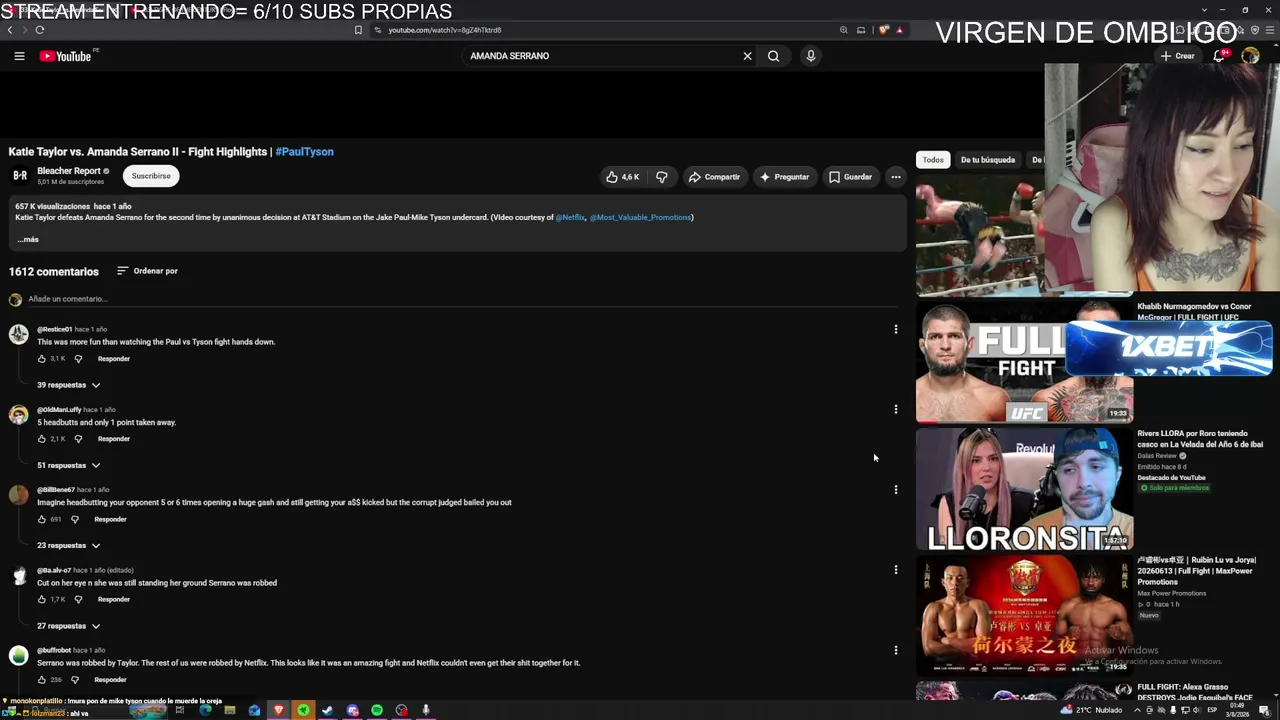Open Brave Rewards triangle icon
This screenshot has width=1280, height=720.
(899, 30)
